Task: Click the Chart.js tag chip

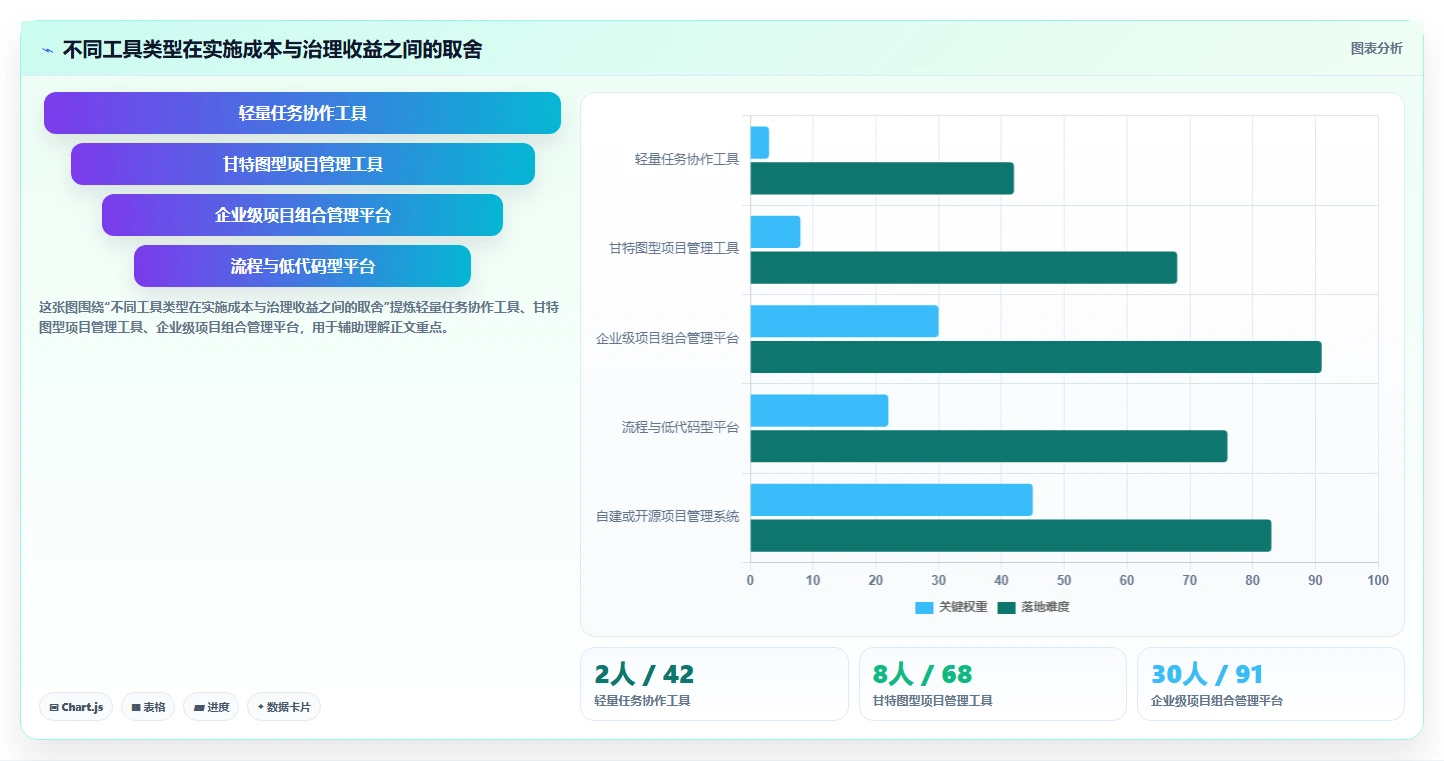Action: point(77,707)
